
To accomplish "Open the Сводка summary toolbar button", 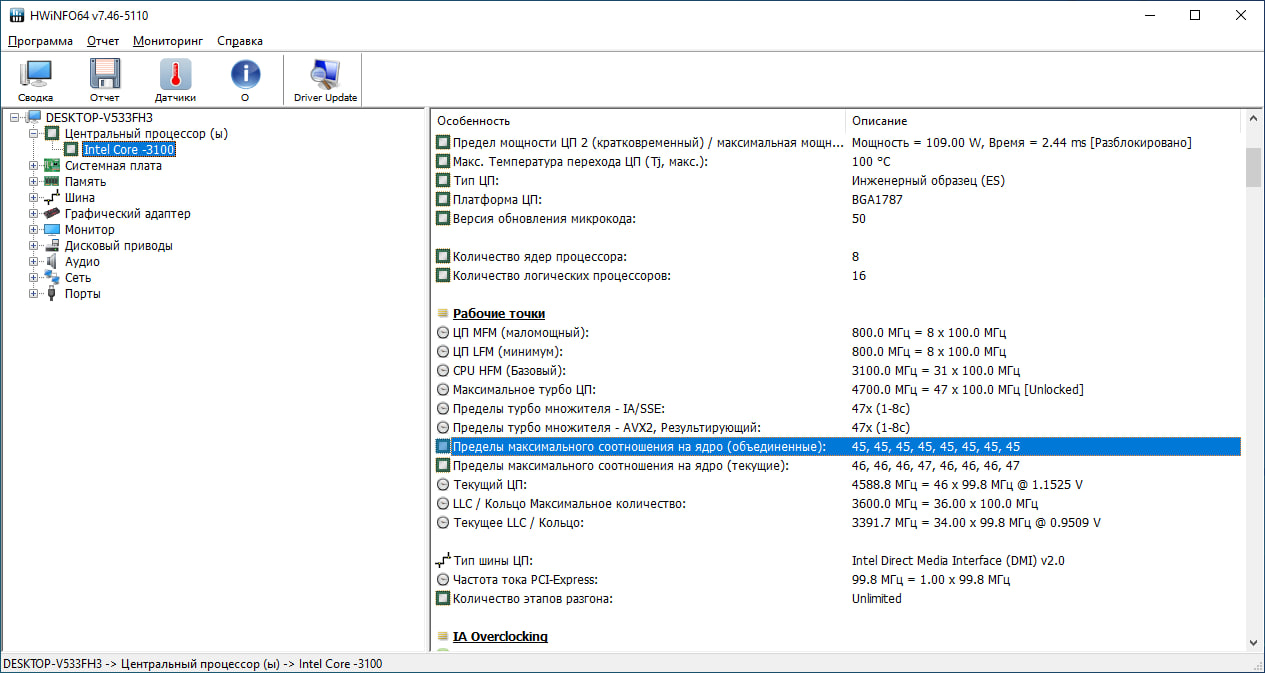I will point(35,80).
